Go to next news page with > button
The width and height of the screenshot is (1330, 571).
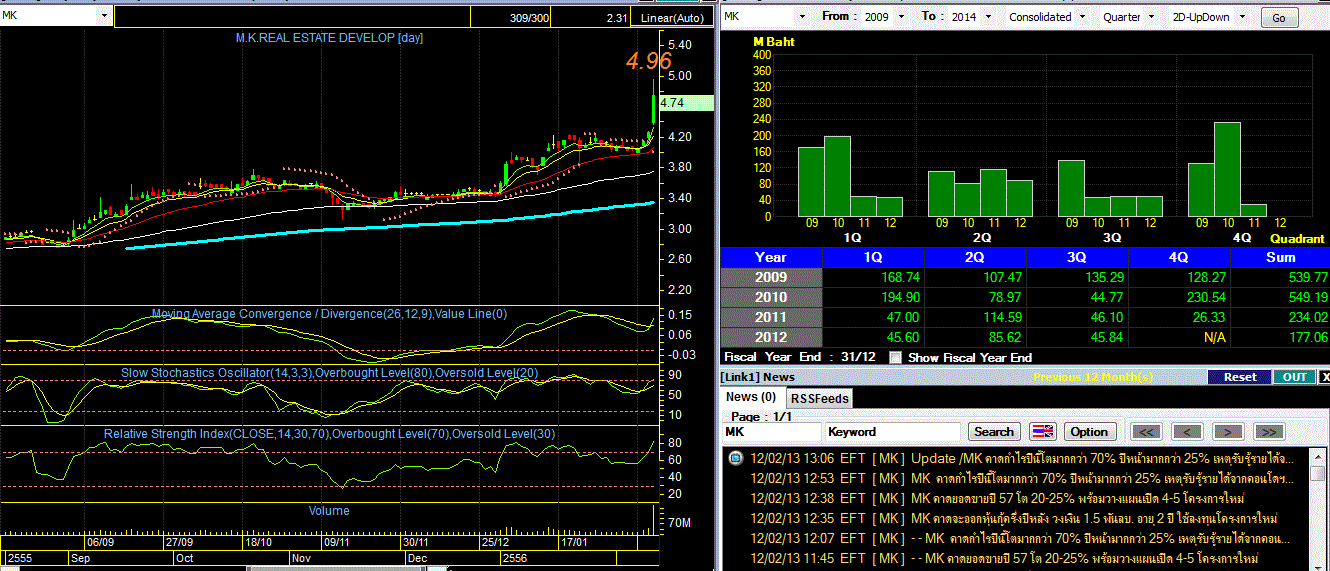[1228, 432]
